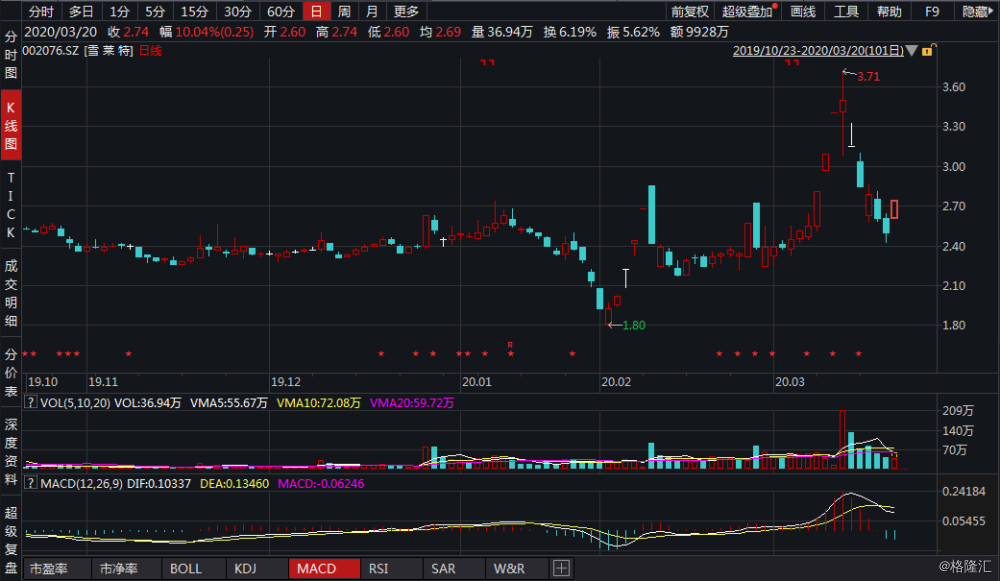The height and width of the screenshot is (581, 1000).
Task: Toggle 前复权 price adjustment
Action: pyautogui.click(x=689, y=12)
